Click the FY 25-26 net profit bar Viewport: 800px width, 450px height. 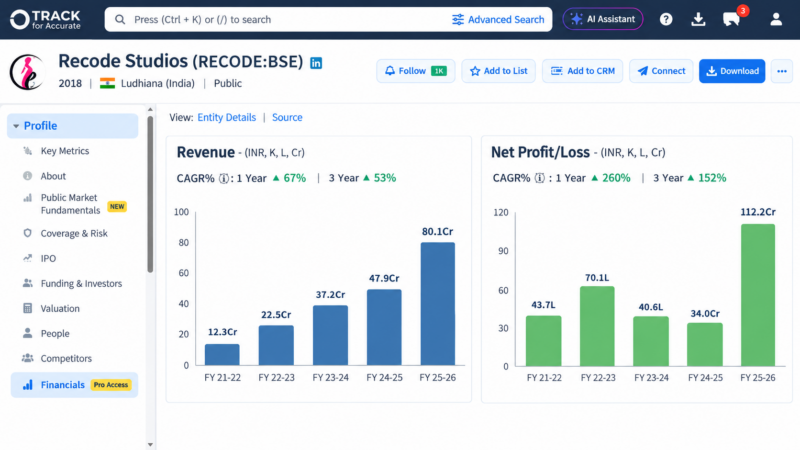click(x=758, y=295)
